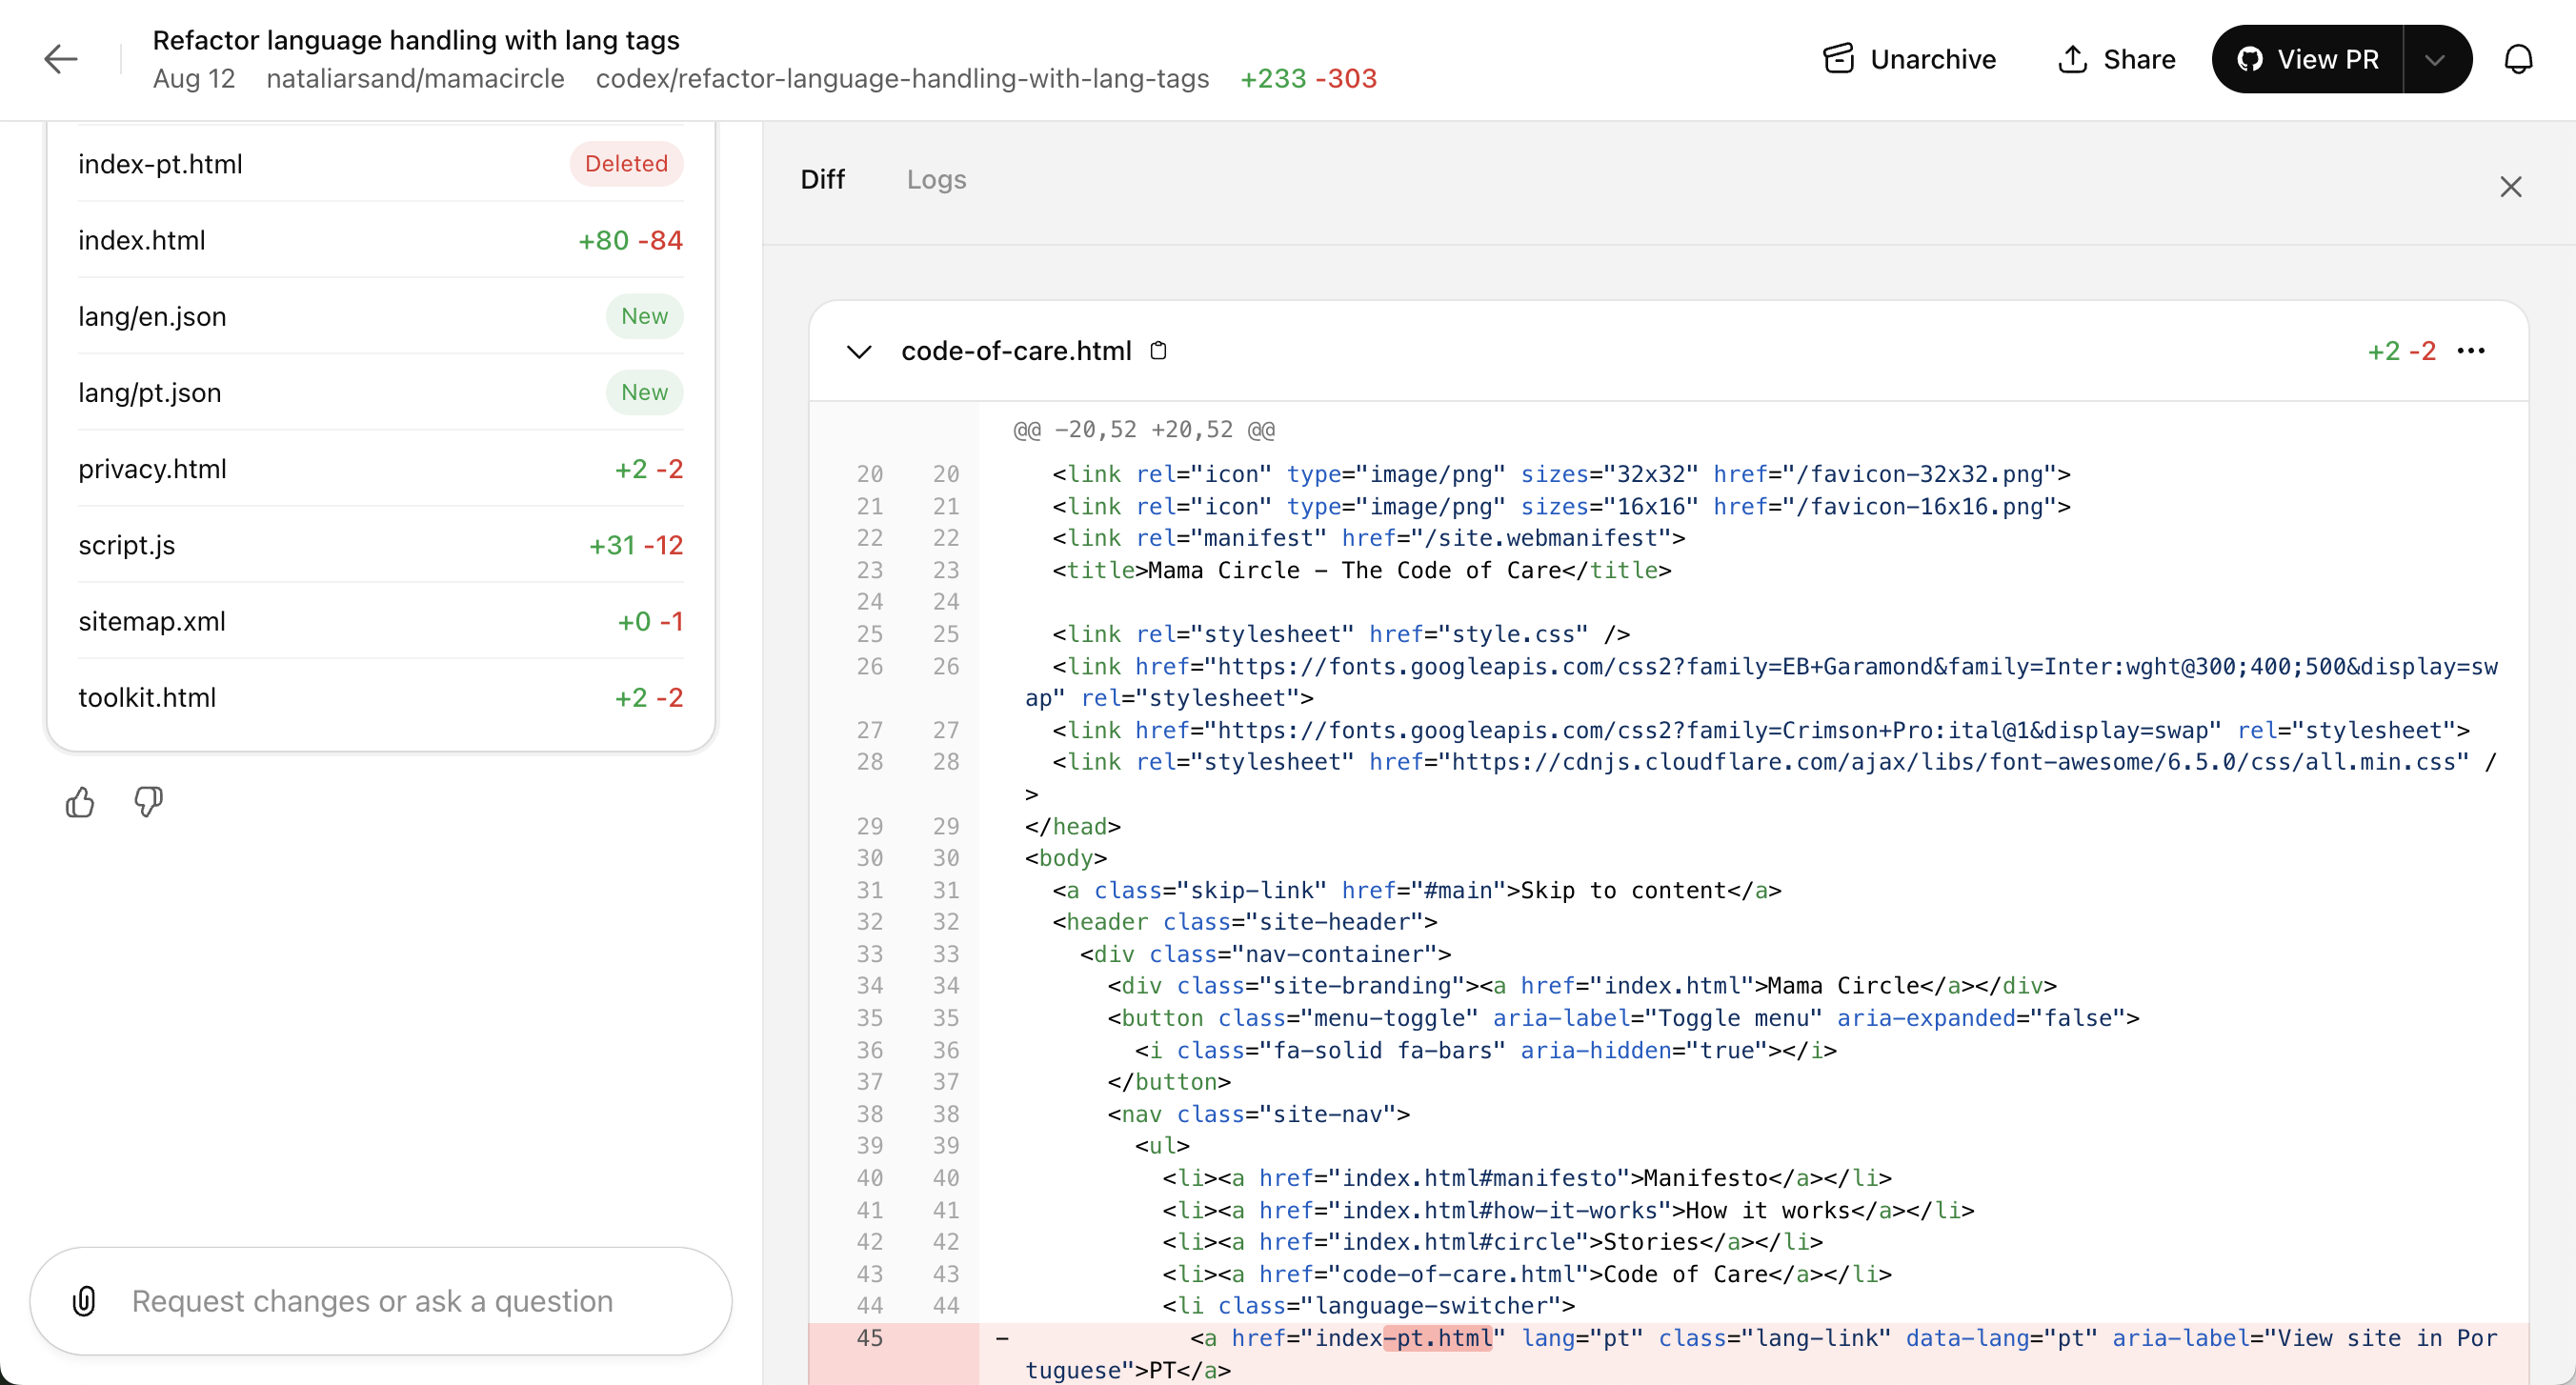Open the notifications bell

pos(2518,59)
